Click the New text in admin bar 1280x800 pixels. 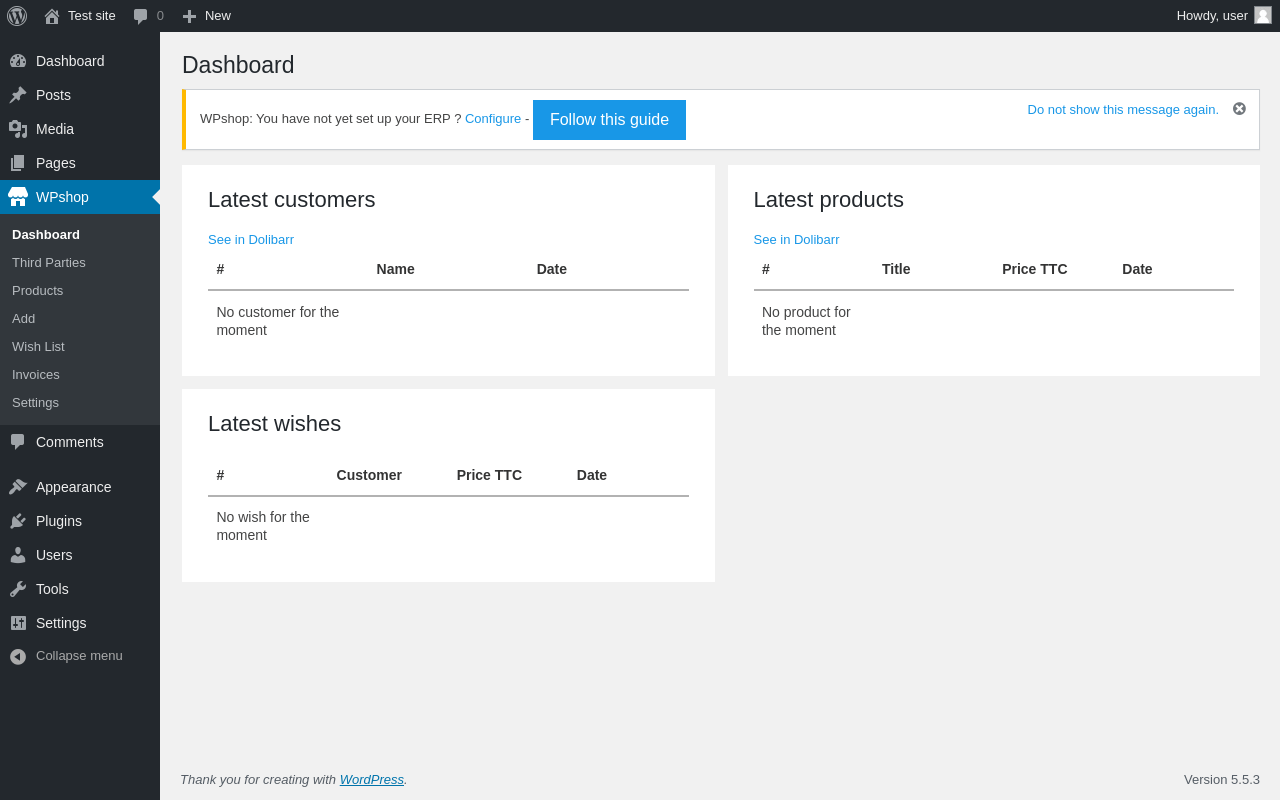pyautogui.click(x=218, y=16)
